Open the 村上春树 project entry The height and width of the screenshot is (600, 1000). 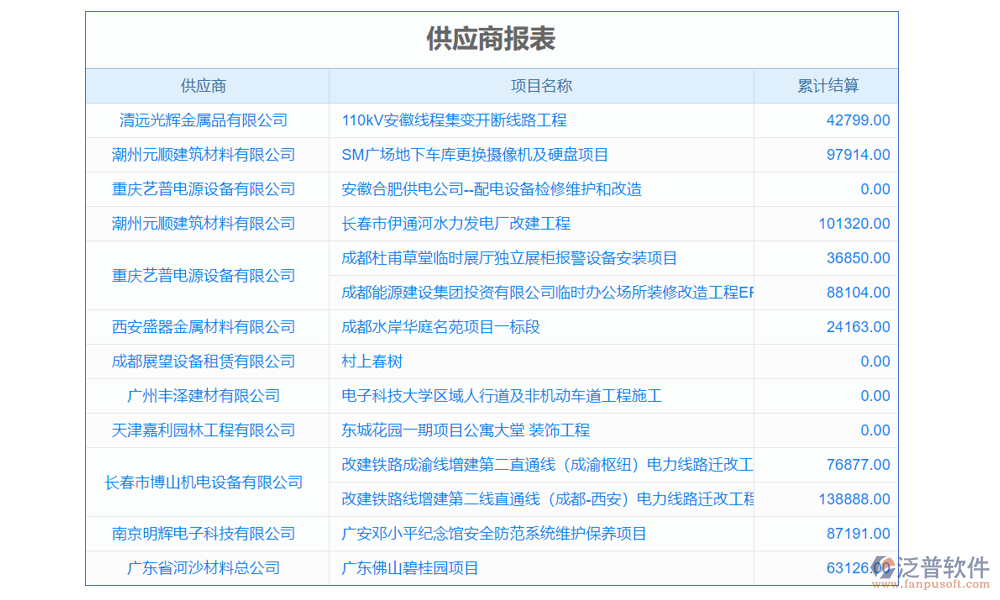click(372, 361)
